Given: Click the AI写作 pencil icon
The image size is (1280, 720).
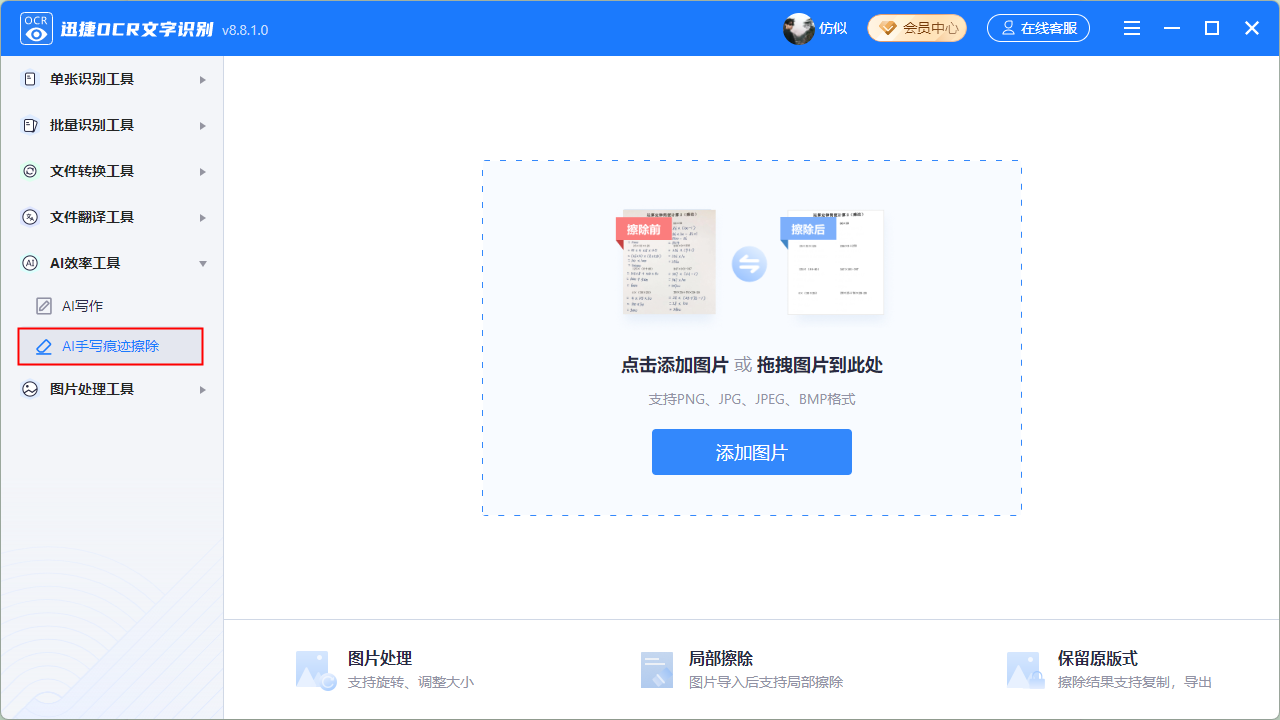Looking at the screenshot, I should click(x=44, y=306).
